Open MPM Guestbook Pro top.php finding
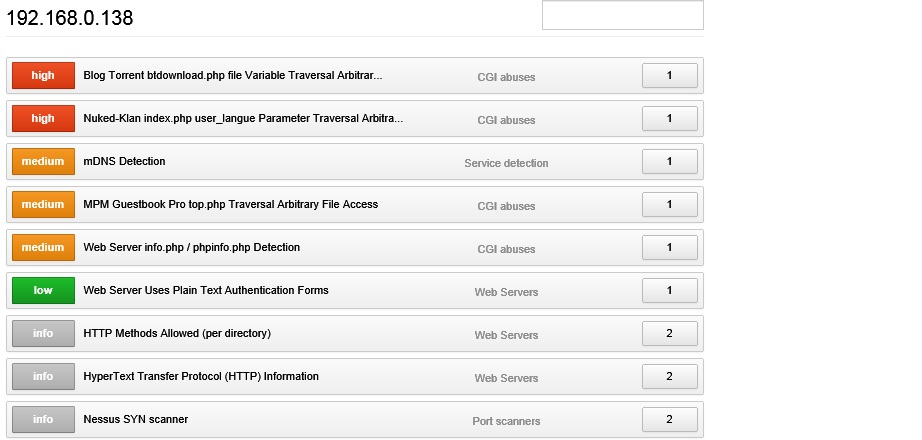Viewport: 922px width, 440px height. [230, 205]
